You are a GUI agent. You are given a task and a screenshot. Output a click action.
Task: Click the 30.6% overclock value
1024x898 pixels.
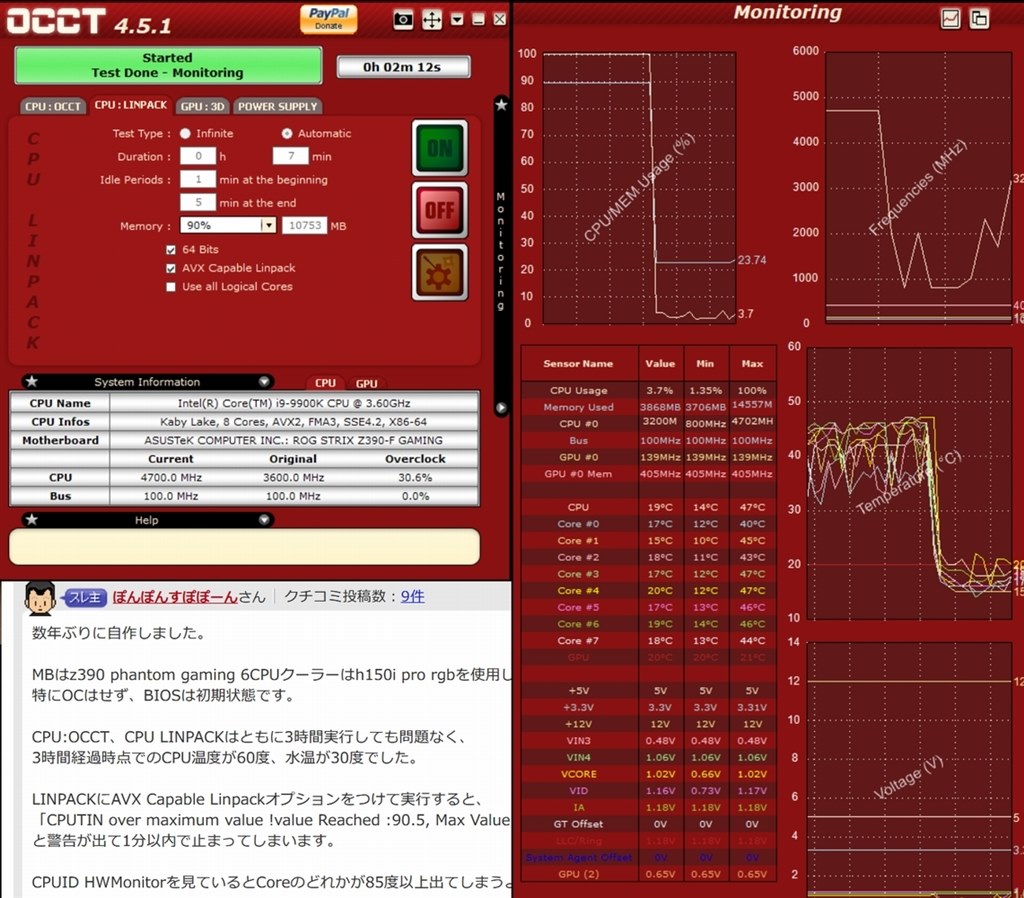[415, 477]
